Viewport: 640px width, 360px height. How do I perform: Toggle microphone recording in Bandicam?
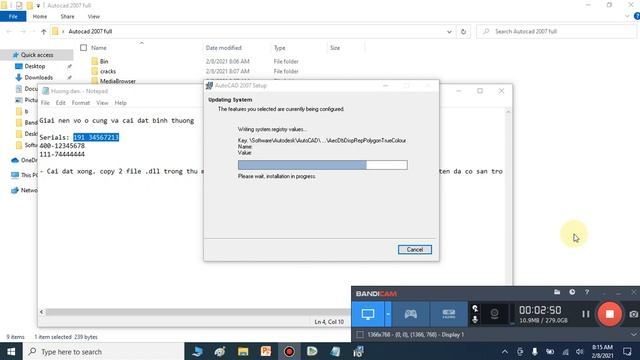tap(475, 319)
